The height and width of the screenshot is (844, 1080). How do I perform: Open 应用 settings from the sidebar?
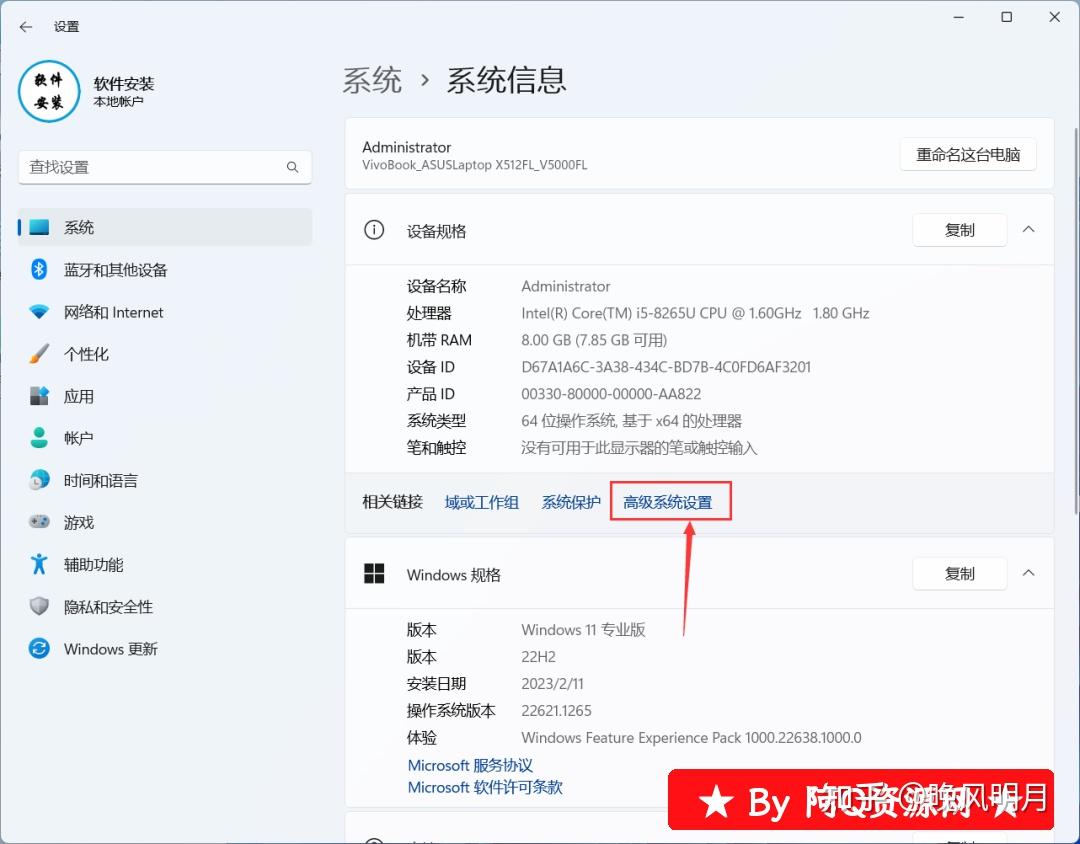point(79,396)
